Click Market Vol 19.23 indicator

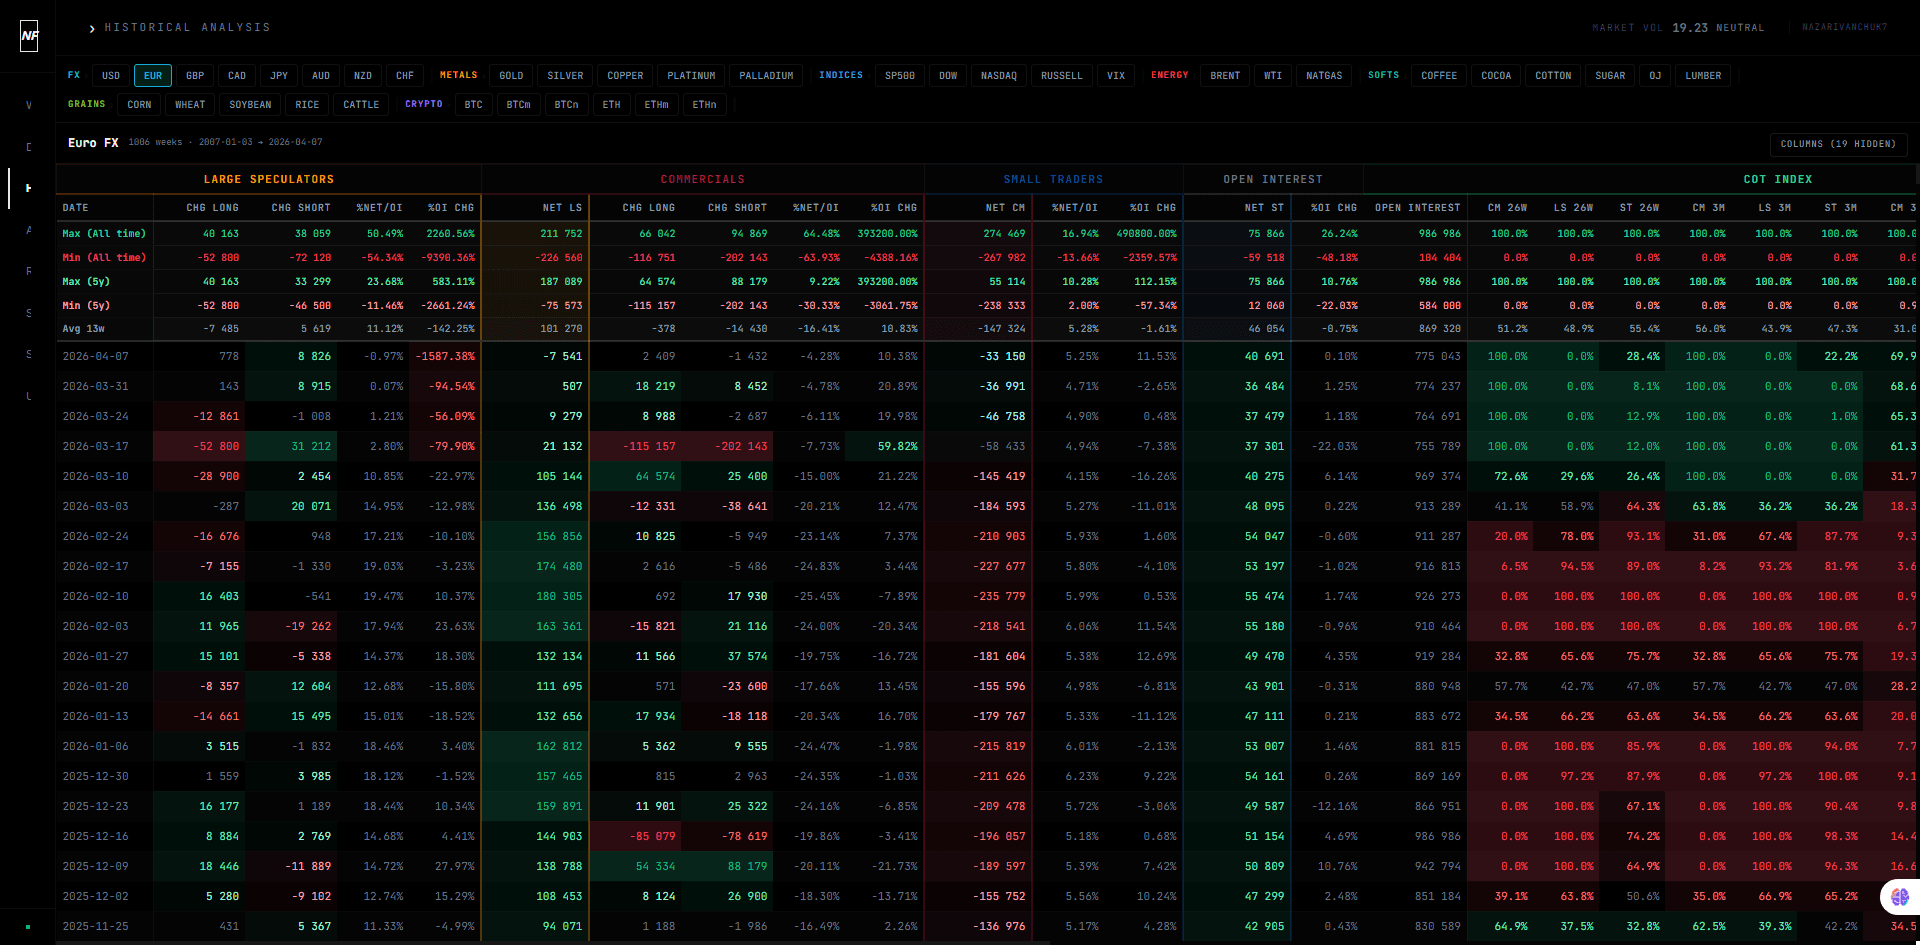[1678, 28]
